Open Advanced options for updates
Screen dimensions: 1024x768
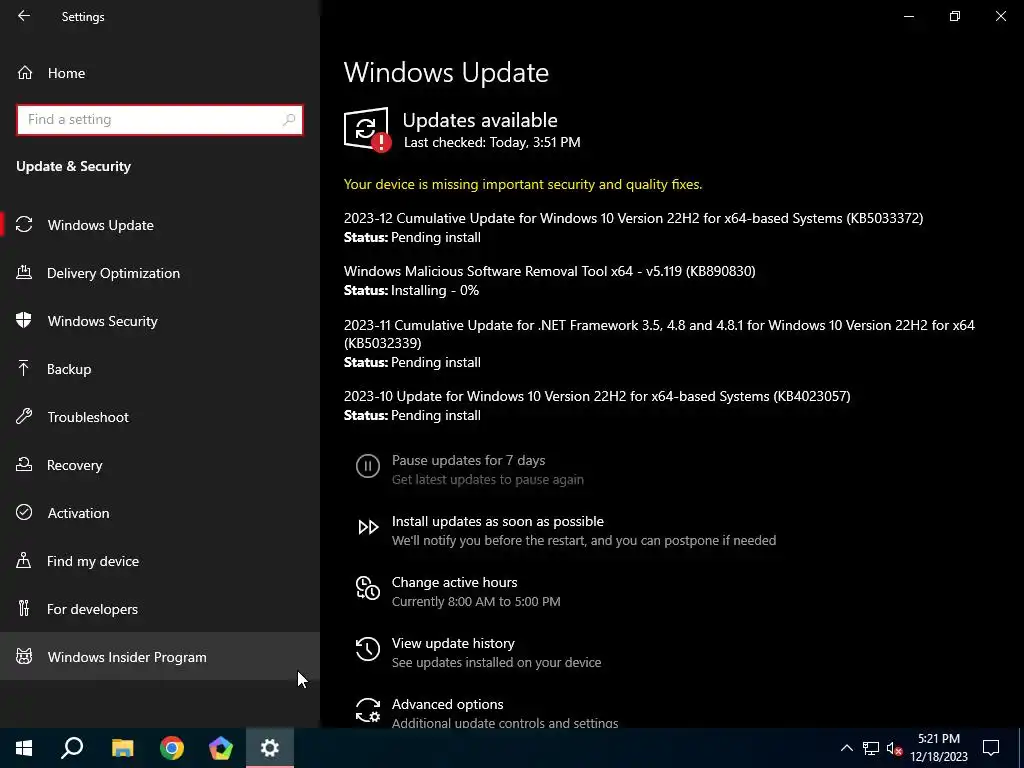pos(447,704)
